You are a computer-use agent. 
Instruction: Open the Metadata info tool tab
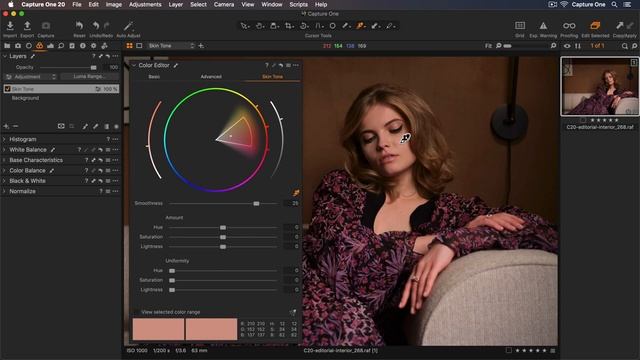pos(82,46)
